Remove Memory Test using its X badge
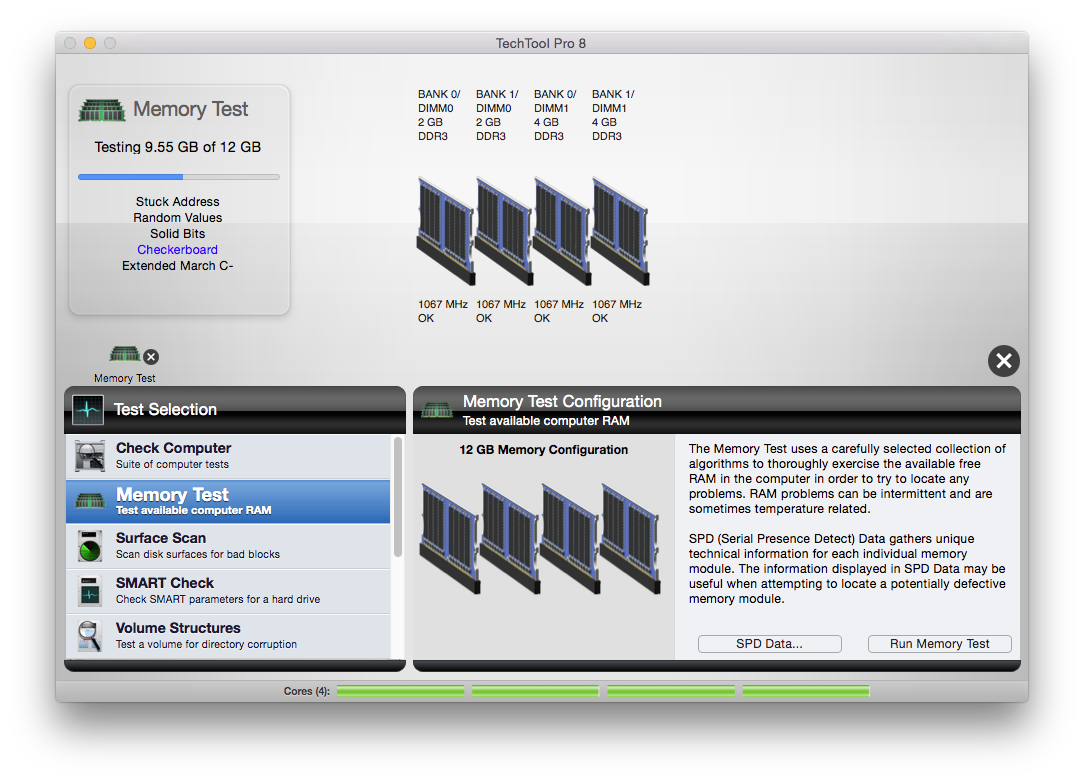Image resolution: width=1084 pixels, height=782 pixels. tap(151, 356)
